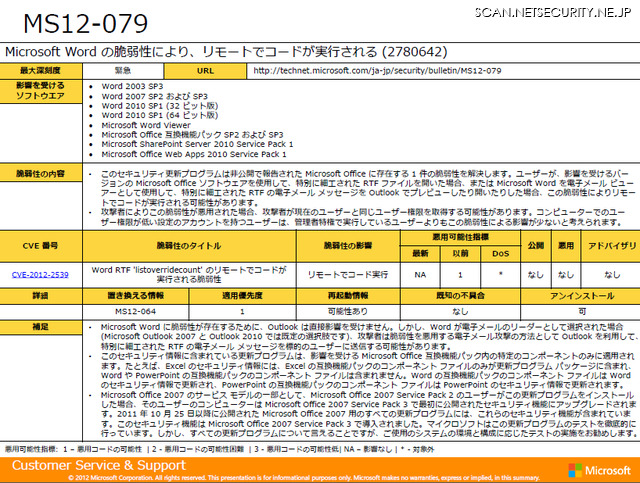
Task: Select 'Word 2010 SP1 (64 ビット版)' entry
Action: [160, 115]
